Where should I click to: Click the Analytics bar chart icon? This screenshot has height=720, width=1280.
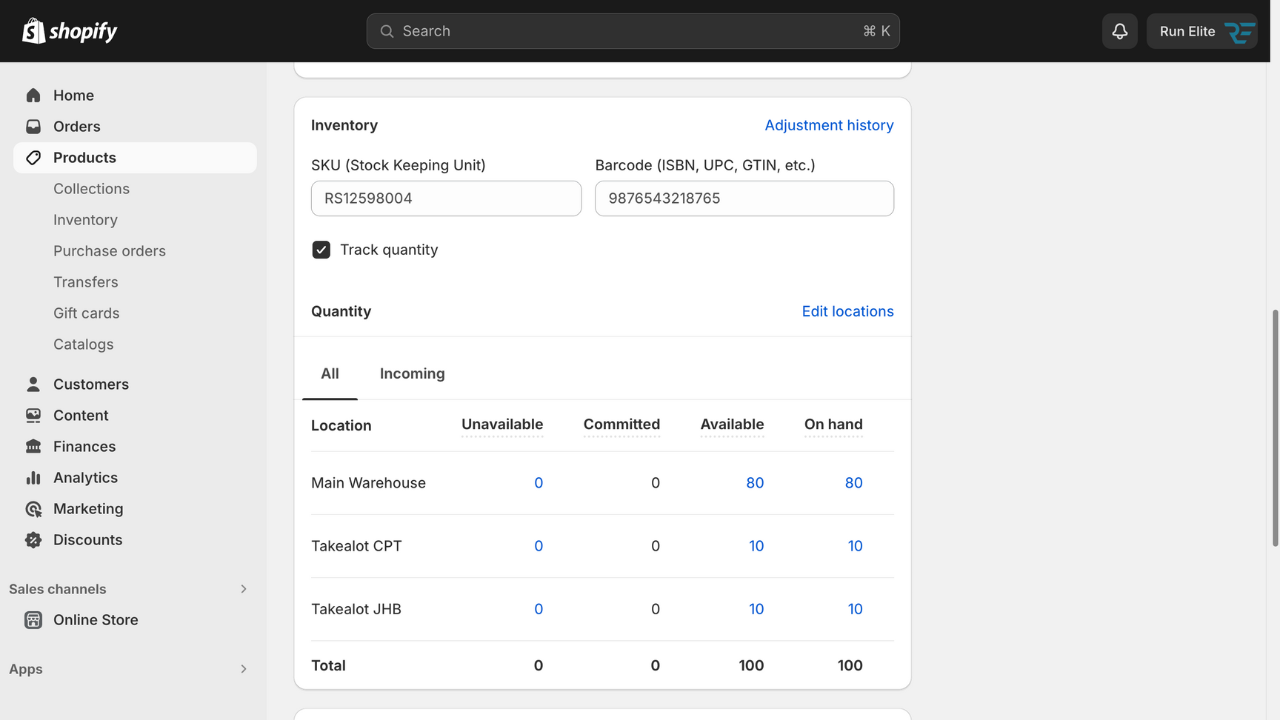pos(33,477)
